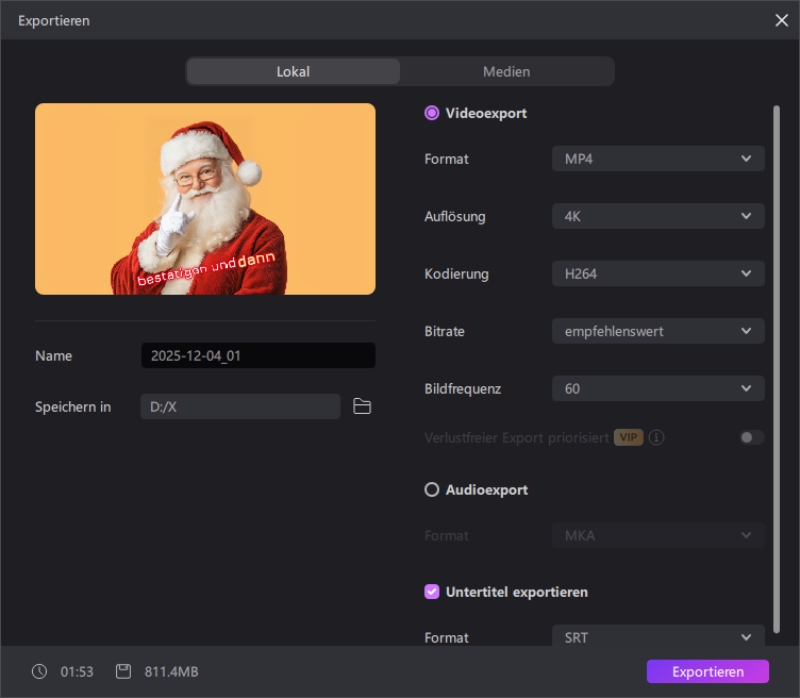Open the subtitle Format dropdown showing SRT
This screenshot has height=698, width=800.
(658, 637)
